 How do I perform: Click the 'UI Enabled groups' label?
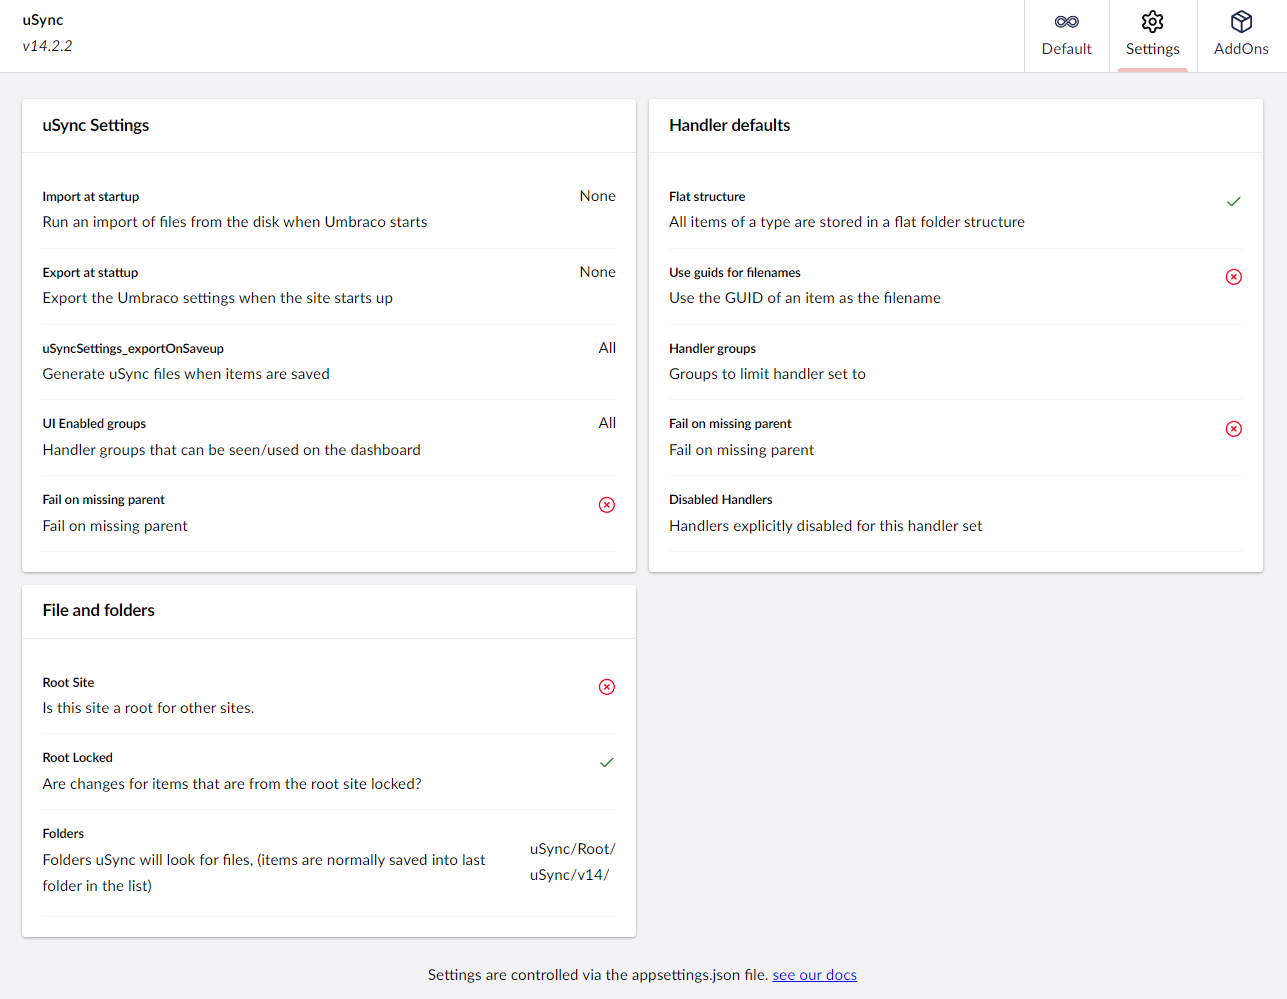coord(94,424)
